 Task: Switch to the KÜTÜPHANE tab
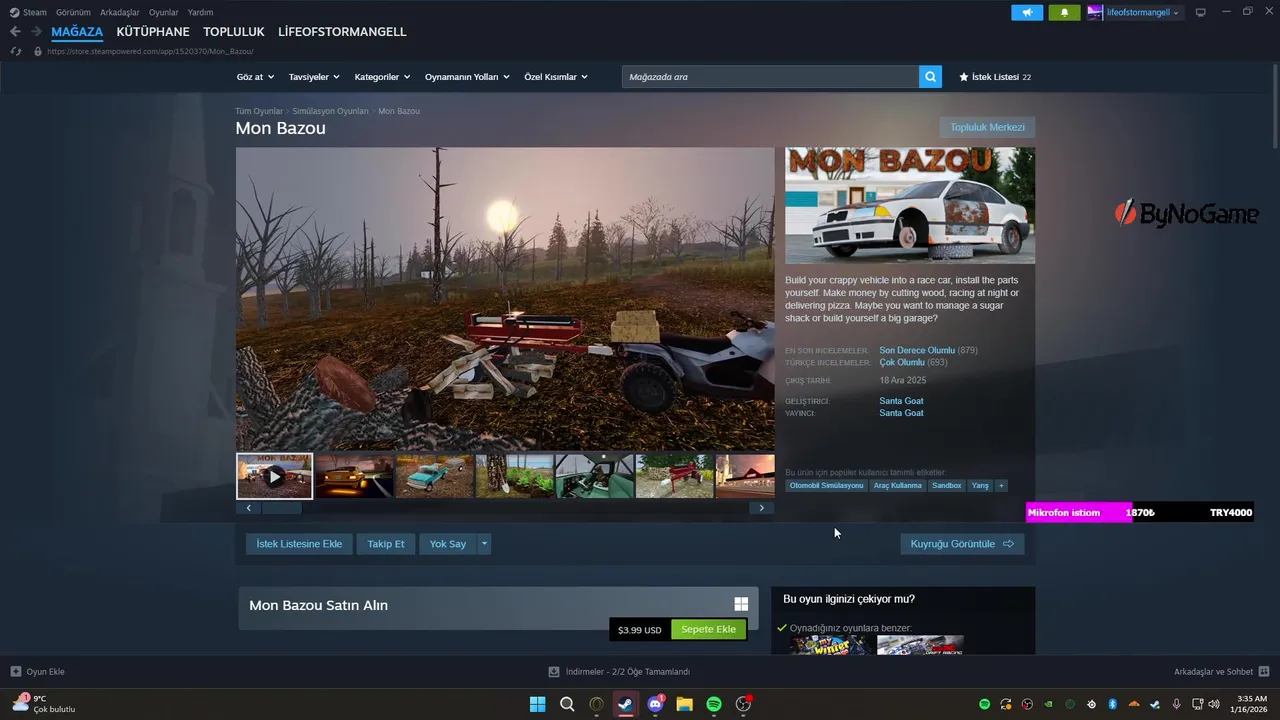pyautogui.click(x=153, y=32)
